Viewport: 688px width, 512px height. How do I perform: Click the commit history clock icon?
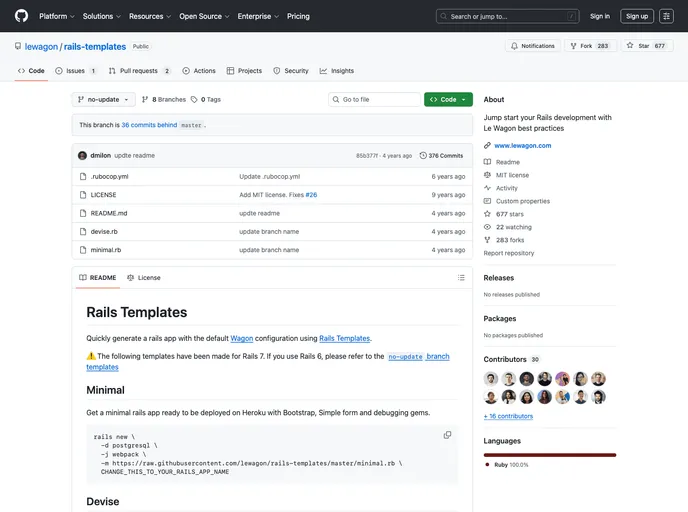pyautogui.click(x=424, y=156)
